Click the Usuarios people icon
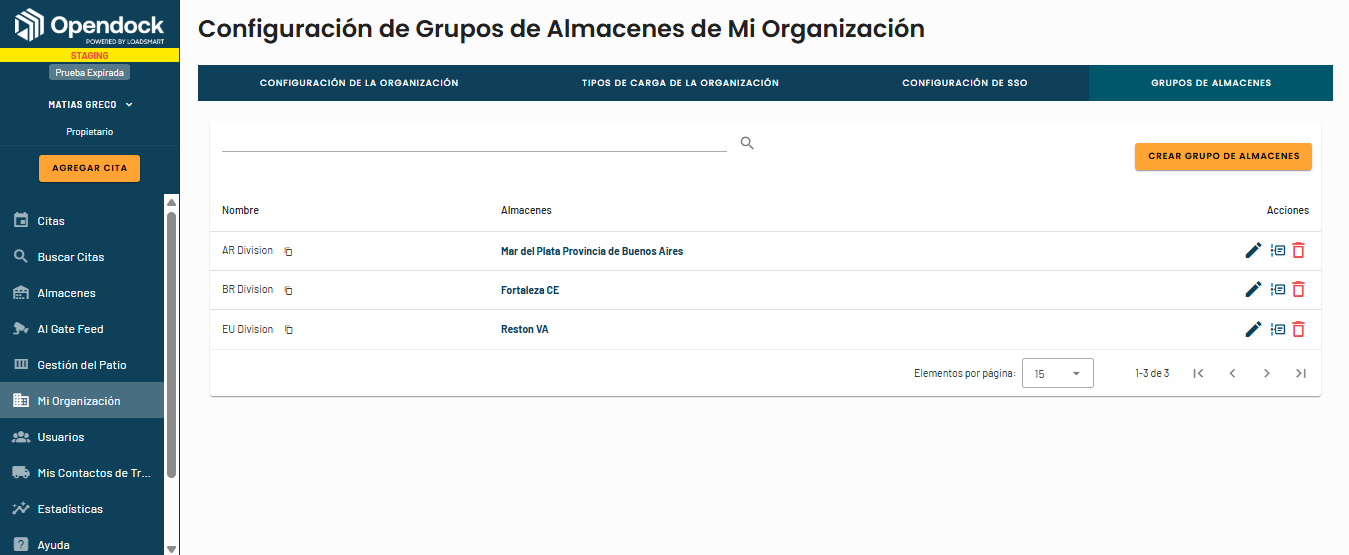Image resolution: width=1349 pixels, height=555 pixels. [x=20, y=436]
